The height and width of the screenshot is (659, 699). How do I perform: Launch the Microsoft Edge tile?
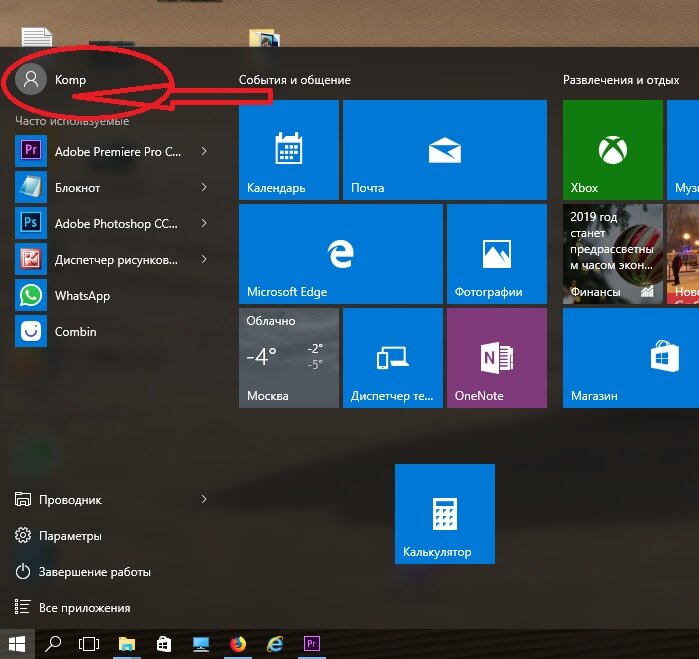pos(341,254)
